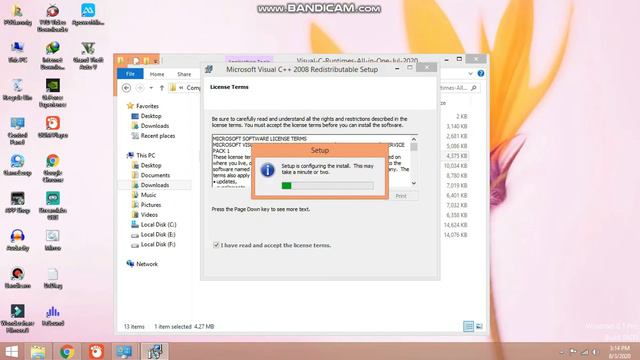The image size is (640, 360).
Task: Click volume icon in system tray
Action: (596, 351)
